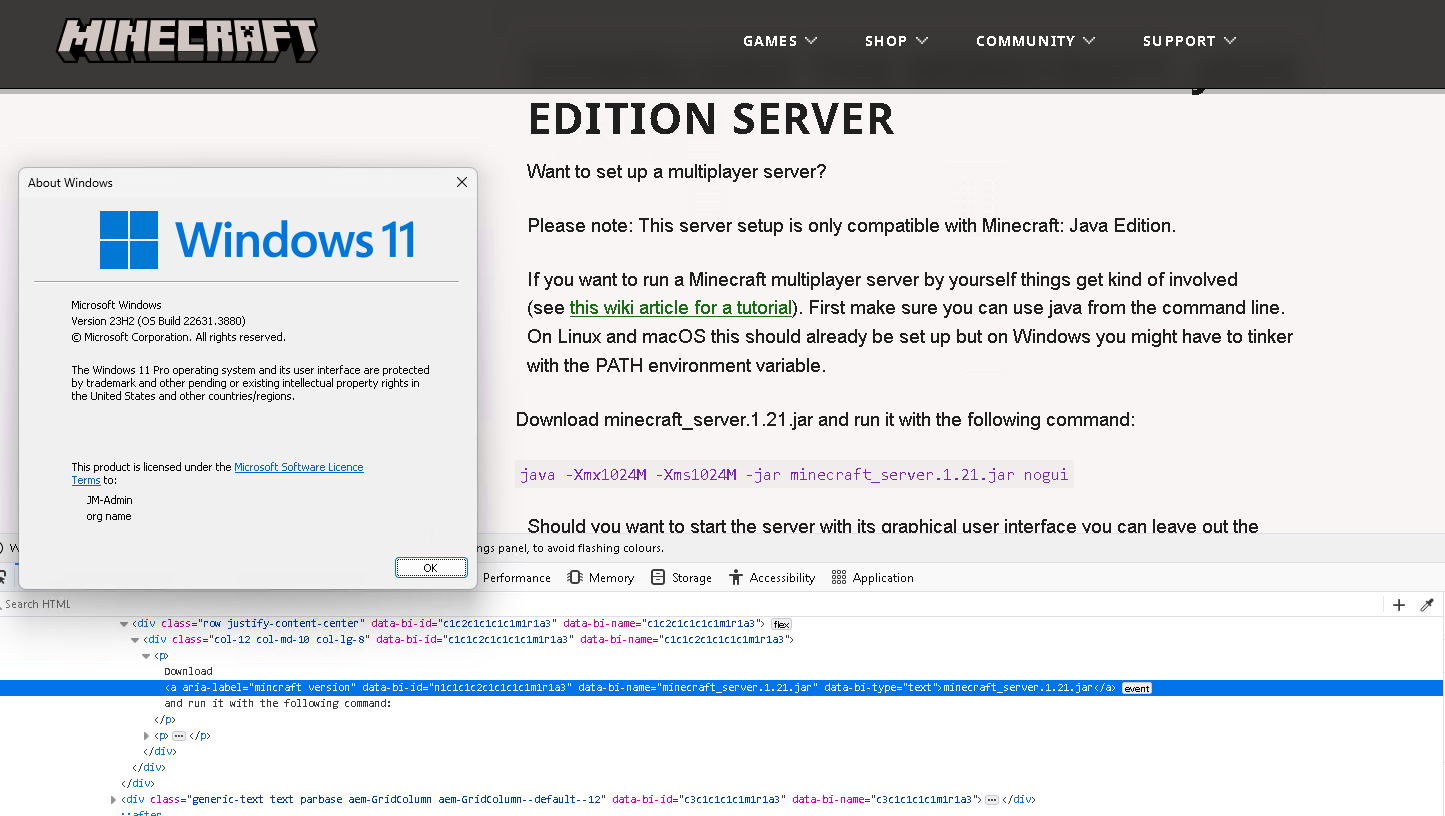1445x816 pixels.
Task: Collapse the row justify-content-center div node
Action: [125, 624]
